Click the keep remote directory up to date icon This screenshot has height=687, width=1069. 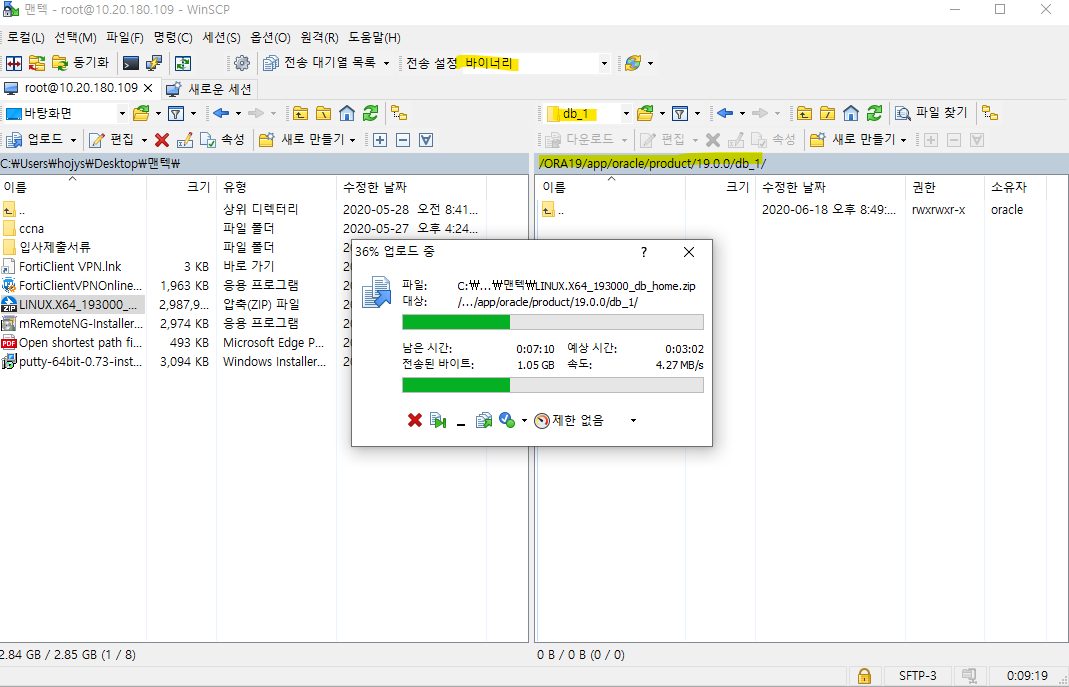click(x=183, y=63)
